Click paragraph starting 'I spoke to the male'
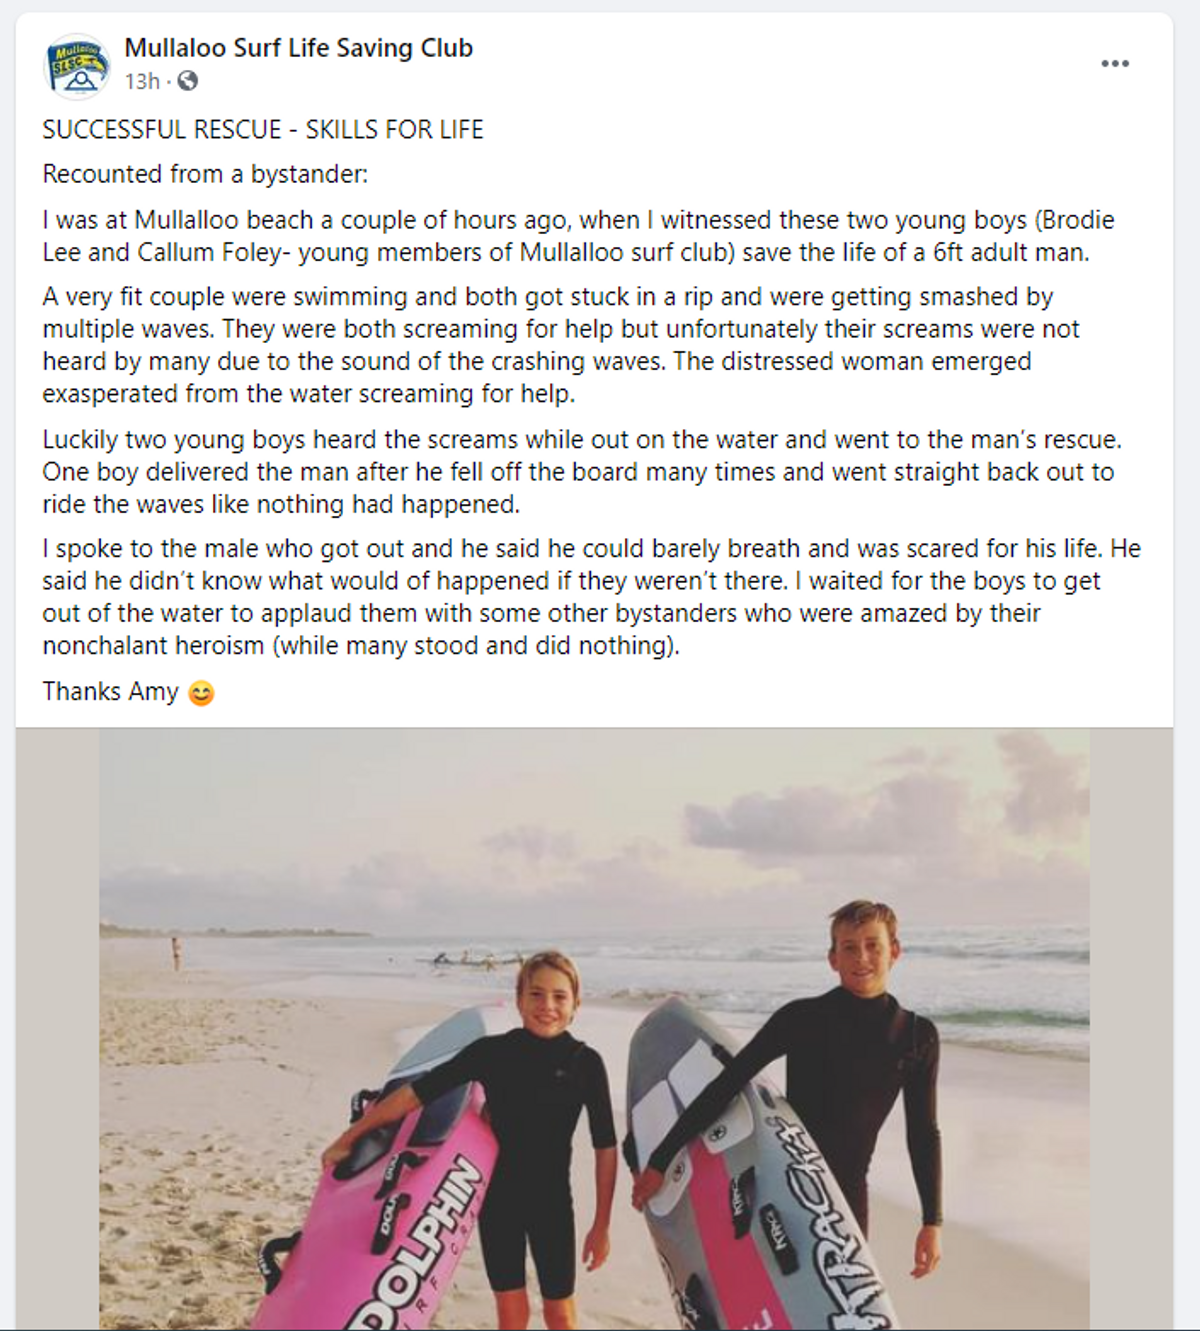This screenshot has width=1200, height=1331. coord(590,597)
